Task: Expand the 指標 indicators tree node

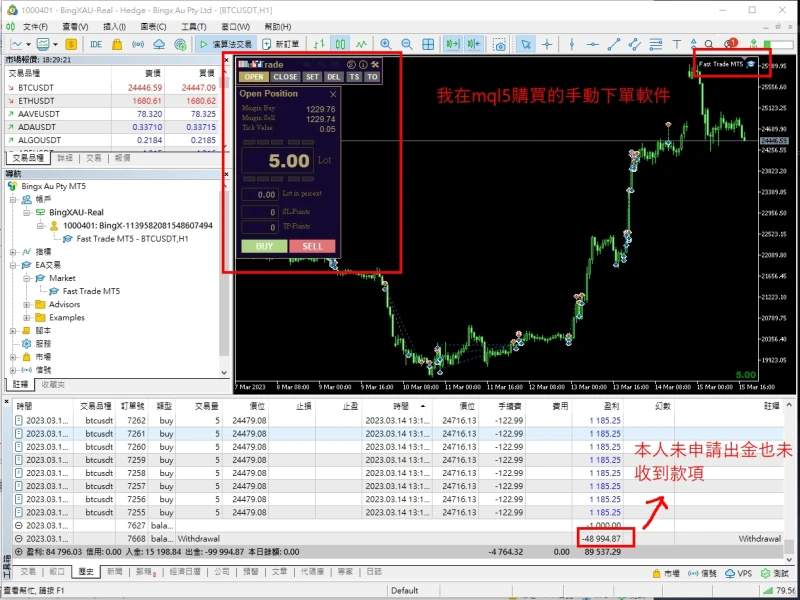Action: point(13,252)
